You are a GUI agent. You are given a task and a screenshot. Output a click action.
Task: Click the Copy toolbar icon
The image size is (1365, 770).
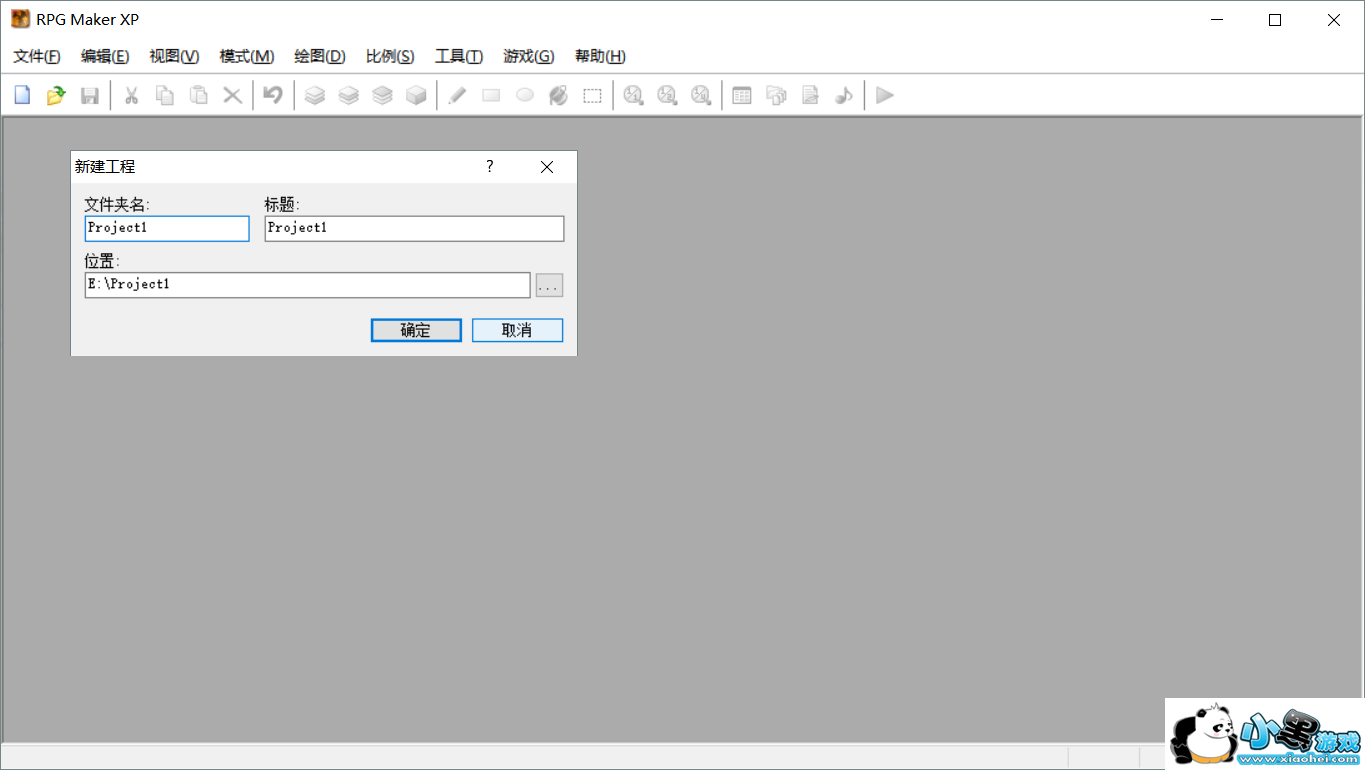164,95
